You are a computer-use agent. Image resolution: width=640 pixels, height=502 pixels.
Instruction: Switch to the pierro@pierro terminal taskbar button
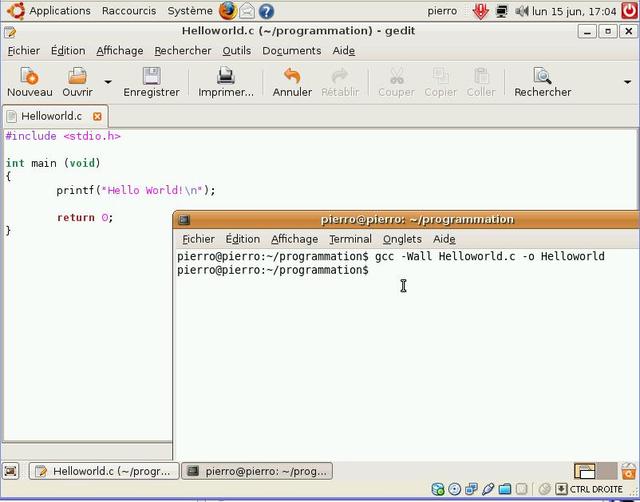[x=257, y=471]
